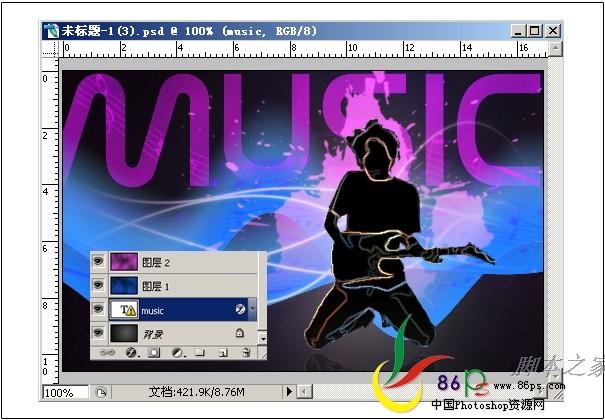Screen dimensions: 605x420
Task: Close the document window
Action: 553,31
